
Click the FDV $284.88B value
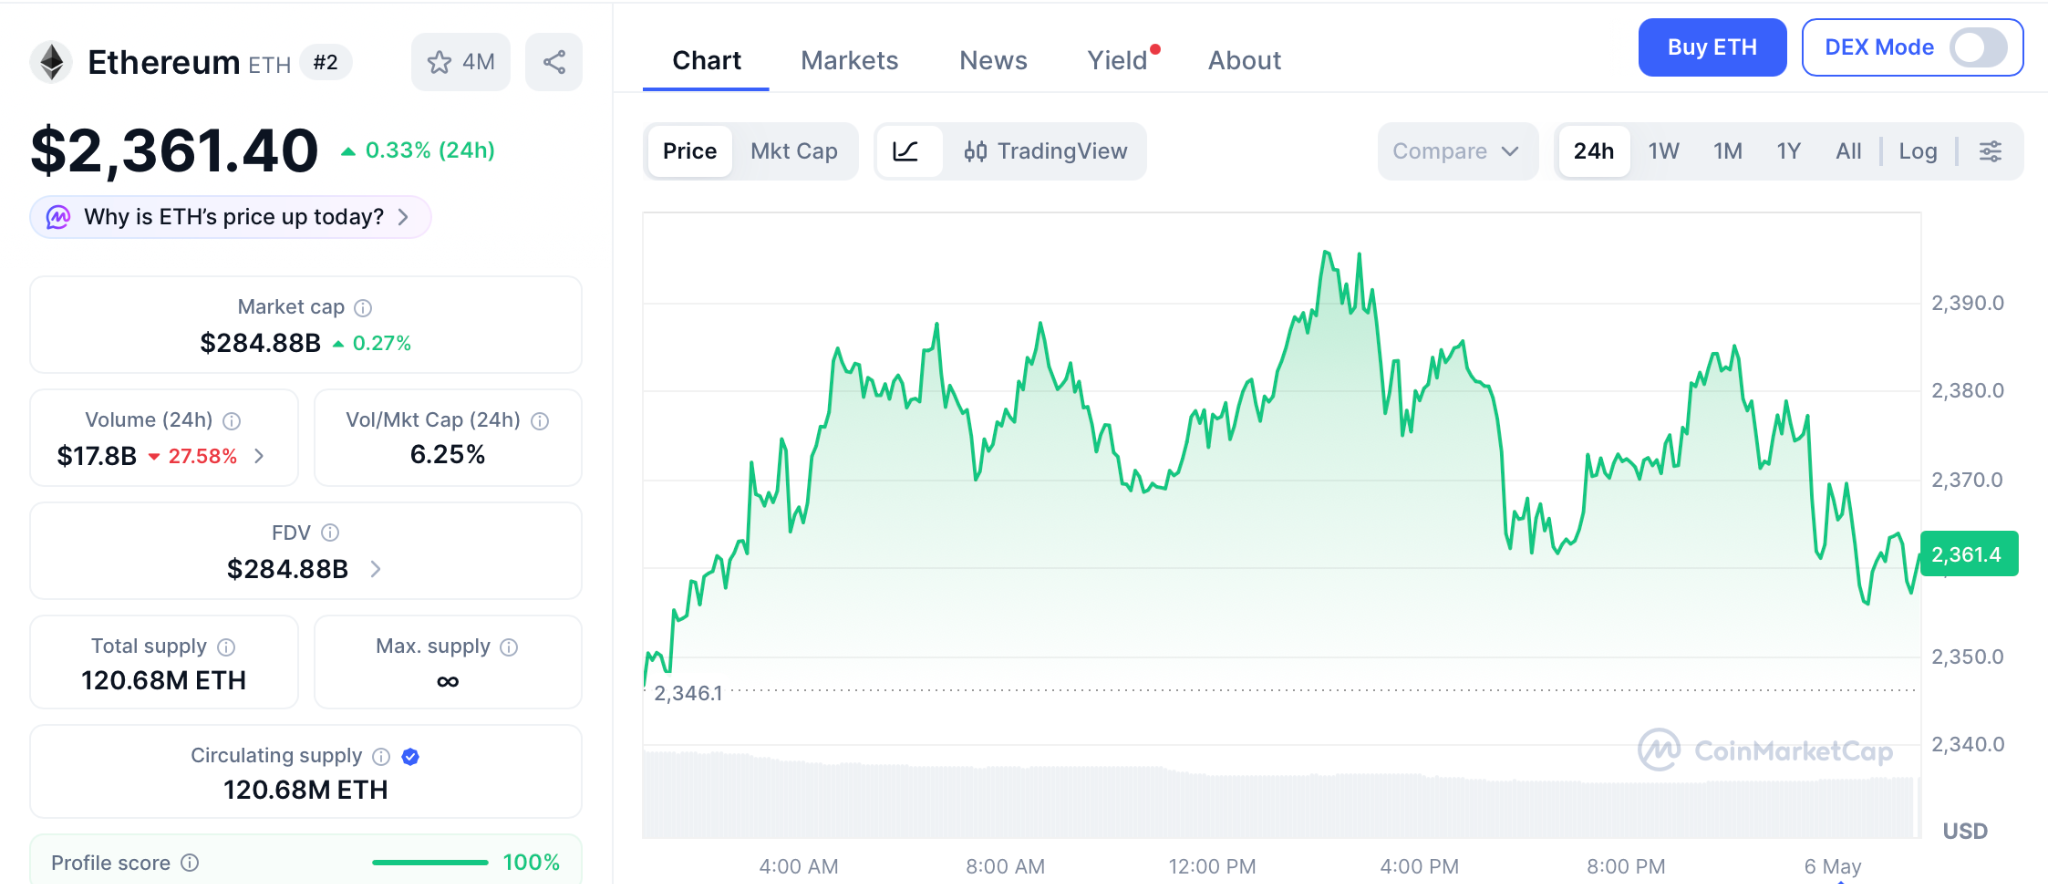pyautogui.click(x=288, y=569)
